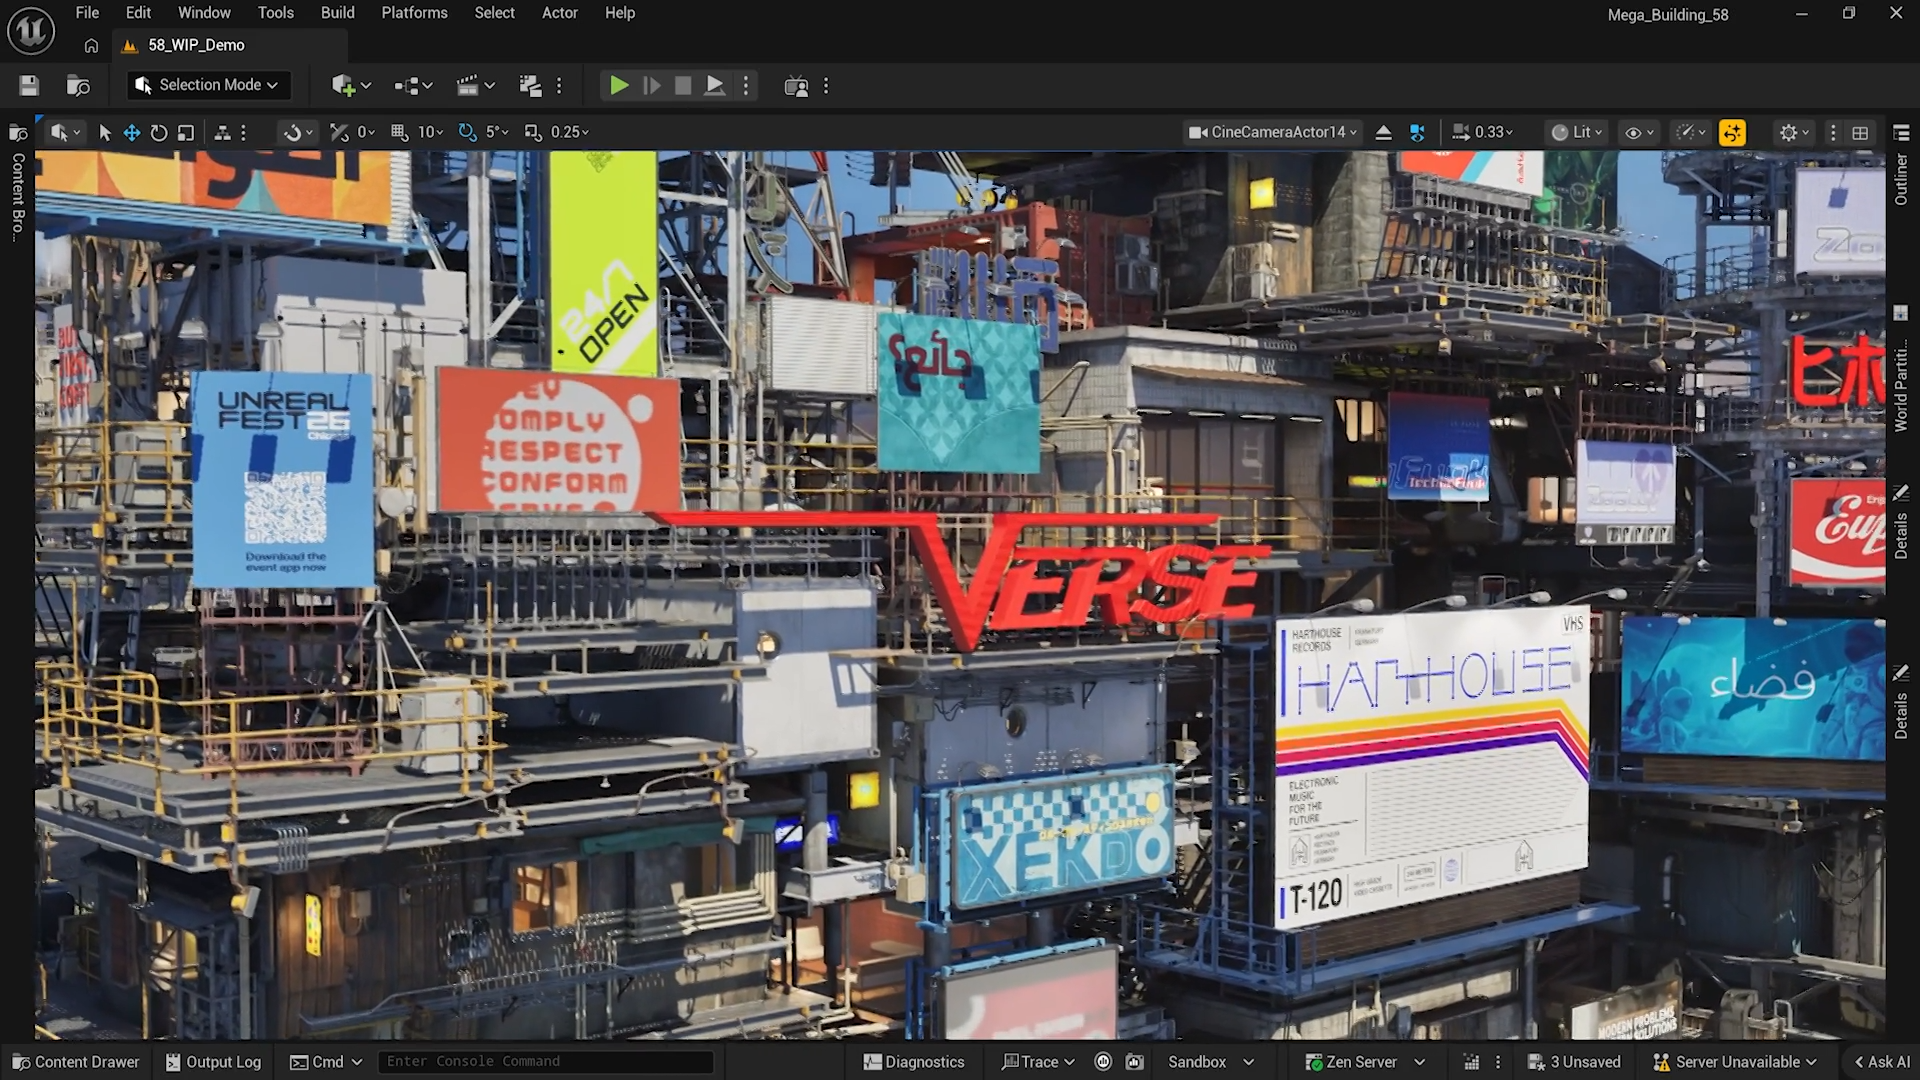Open play mode options three-dot menu
This screenshot has height=1080, width=1920.
tap(746, 86)
